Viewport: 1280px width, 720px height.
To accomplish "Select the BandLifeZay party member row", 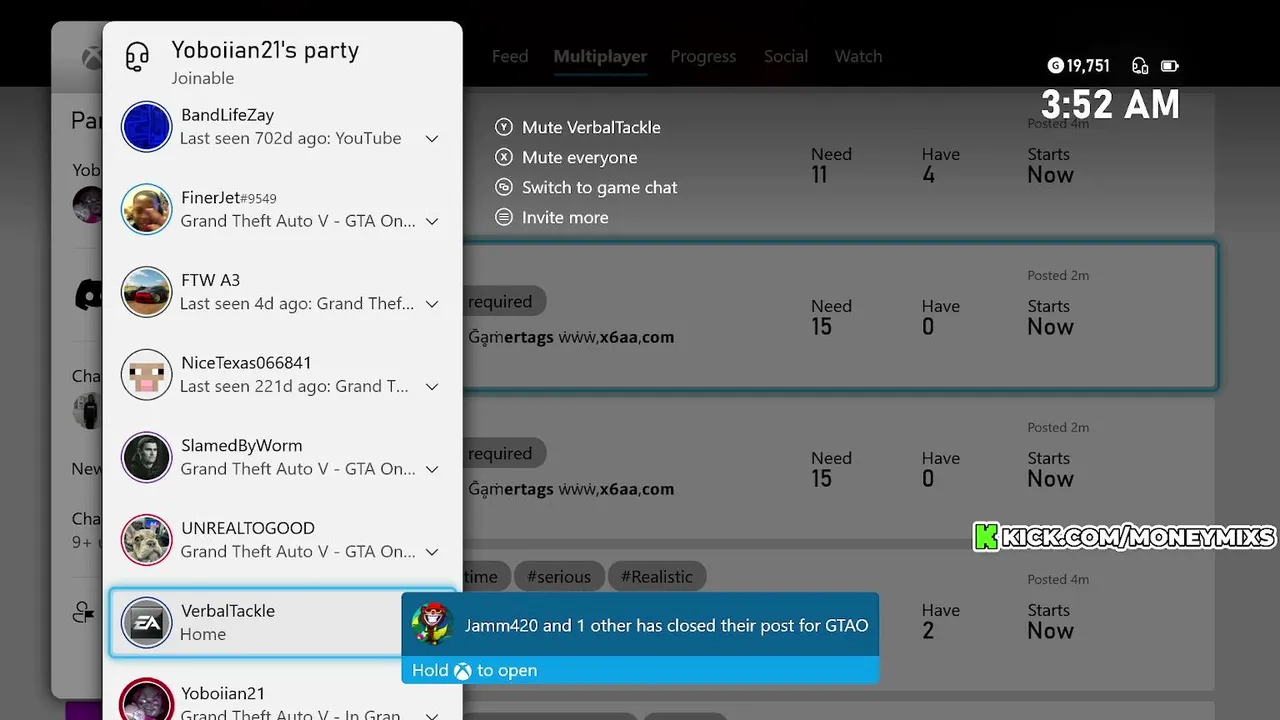I will (x=282, y=127).
